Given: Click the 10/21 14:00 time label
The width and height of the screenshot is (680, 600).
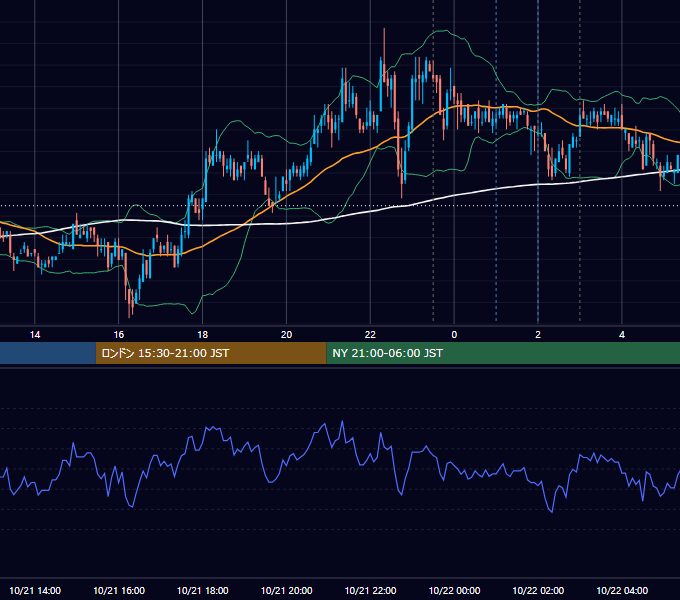Looking at the screenshot, I should 35,590.
